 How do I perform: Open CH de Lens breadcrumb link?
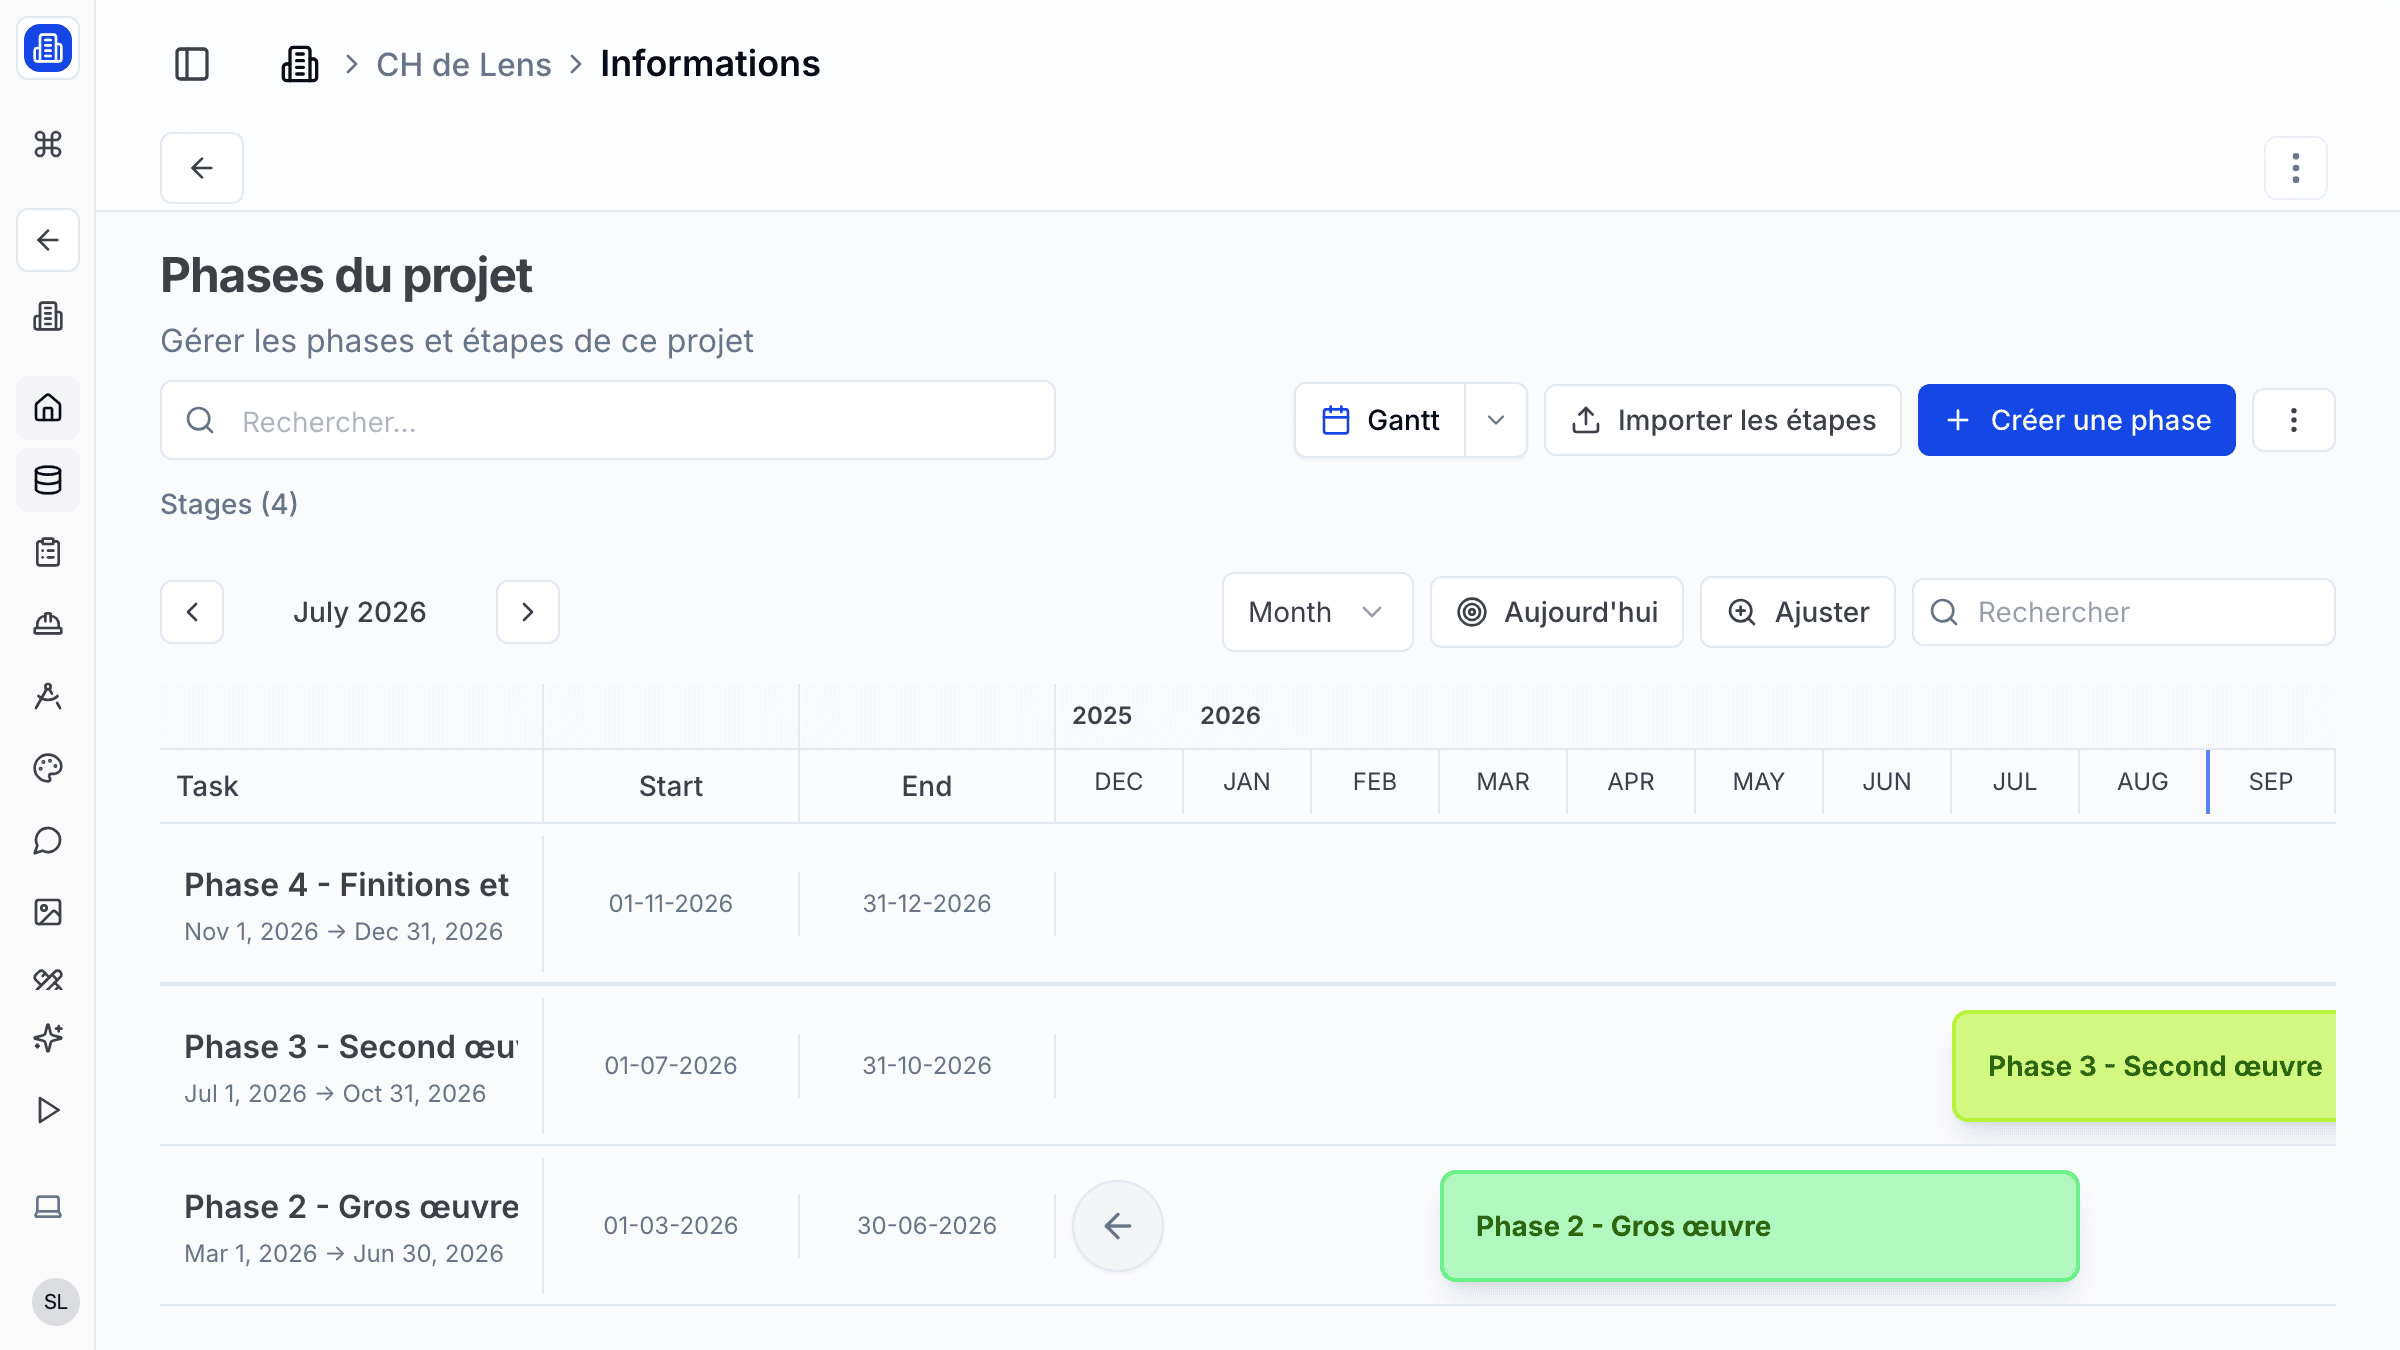coord(464,64)
